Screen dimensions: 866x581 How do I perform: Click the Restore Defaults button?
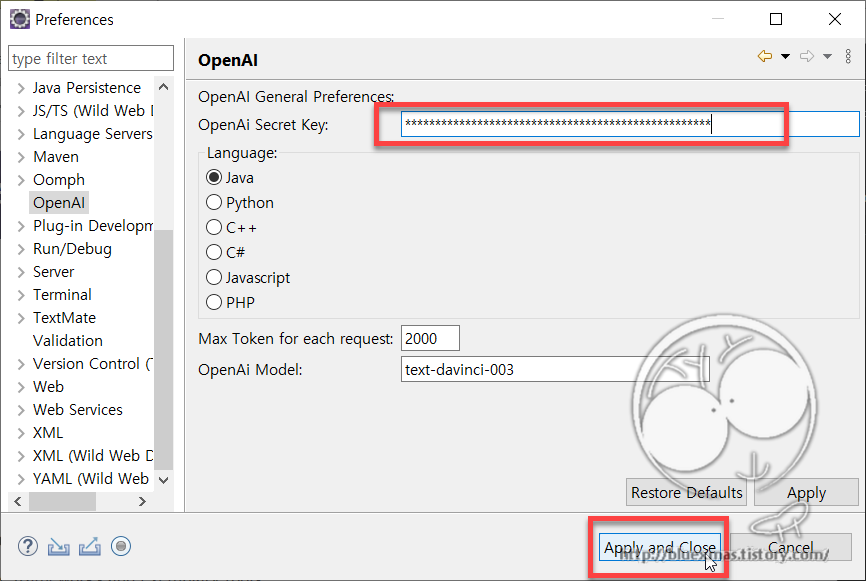(686, 492)
